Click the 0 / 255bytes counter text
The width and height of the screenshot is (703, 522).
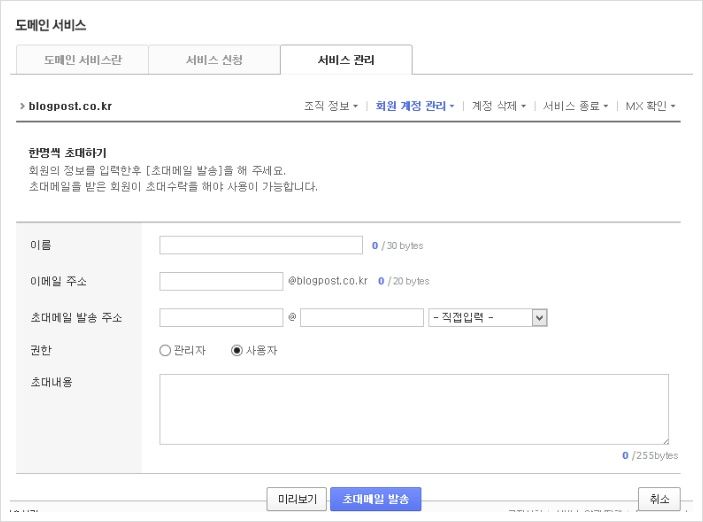click(650, 456)
